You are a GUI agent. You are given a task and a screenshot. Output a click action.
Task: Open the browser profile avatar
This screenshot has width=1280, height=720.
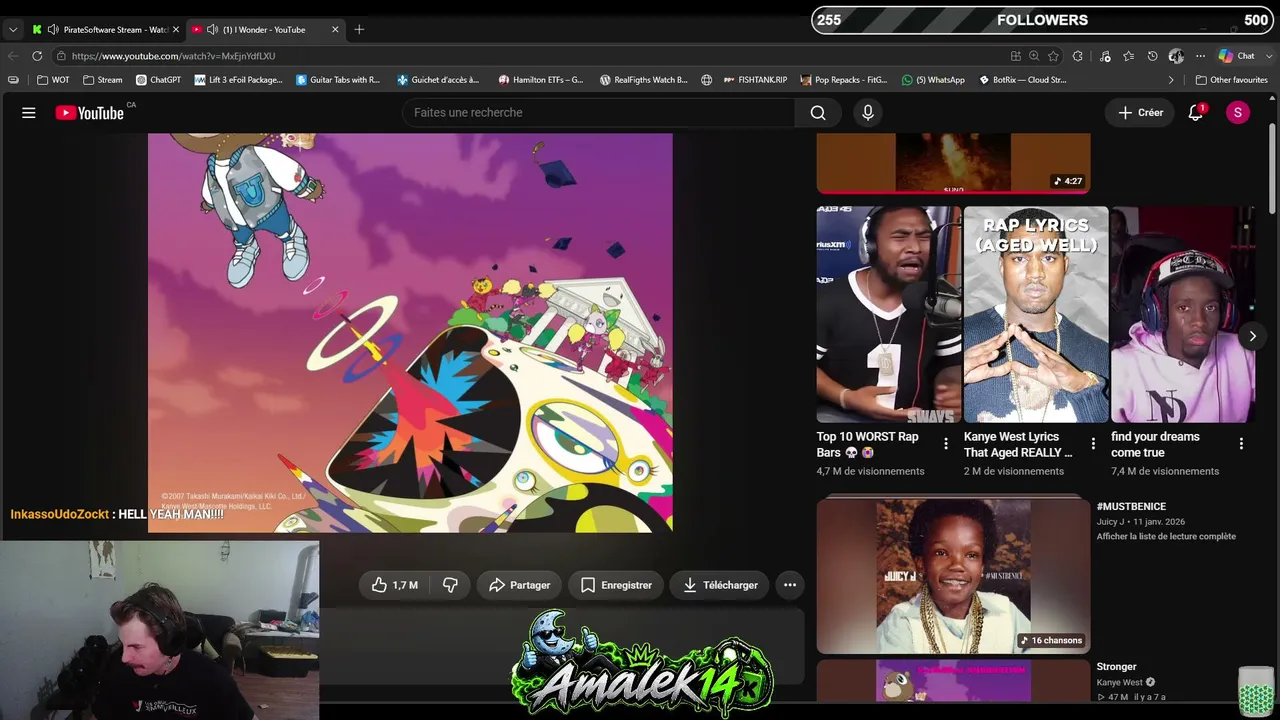pyautogui.click(x=1176, y=56)
